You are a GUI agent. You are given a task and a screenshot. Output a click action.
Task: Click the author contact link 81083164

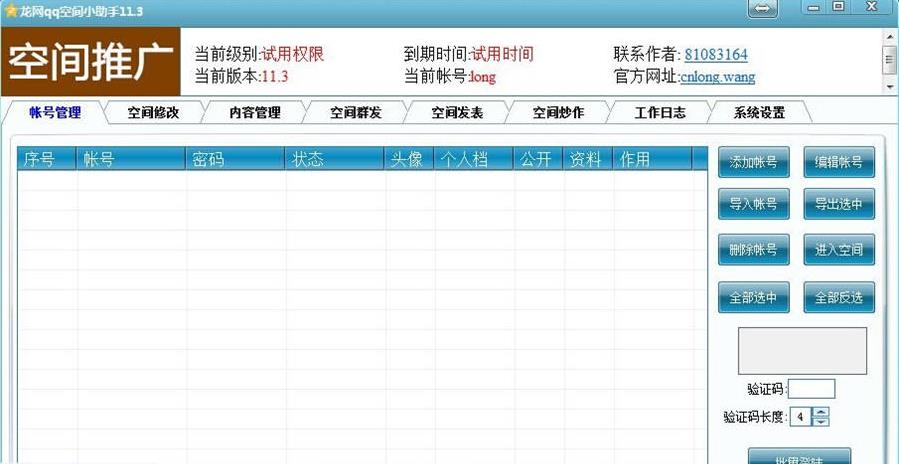coord(715,55)
